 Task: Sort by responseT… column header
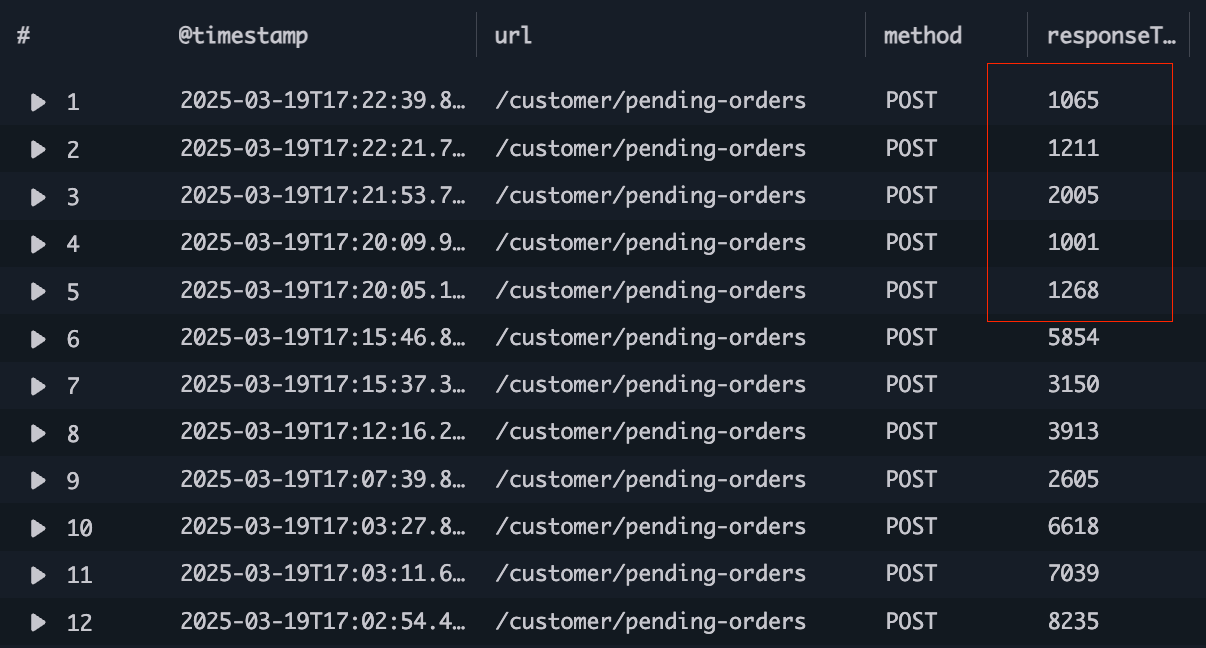tap(1110, 36)
